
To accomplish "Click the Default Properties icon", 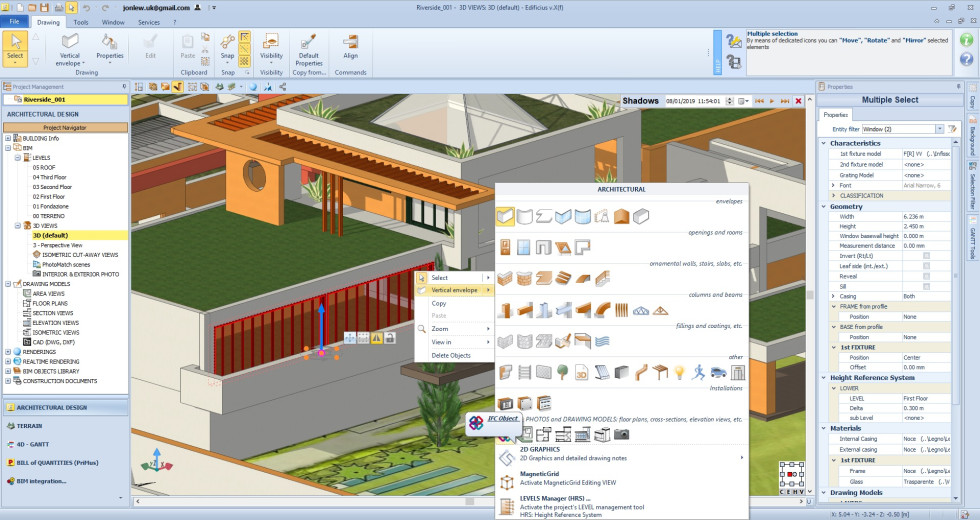I will (309, 47).
